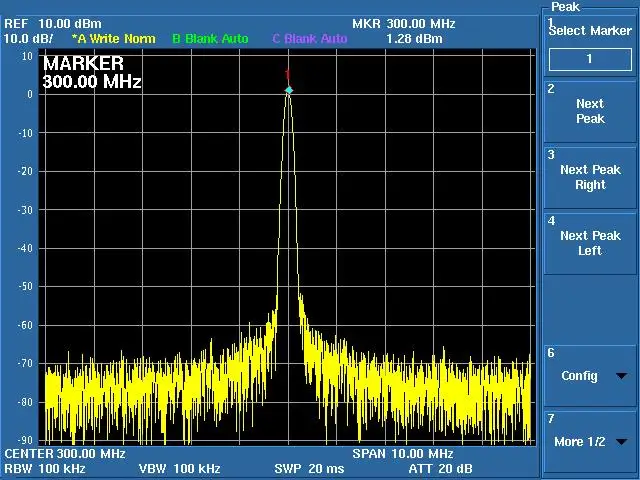Select the Next Peak softkey

click(x=590, y=111)
